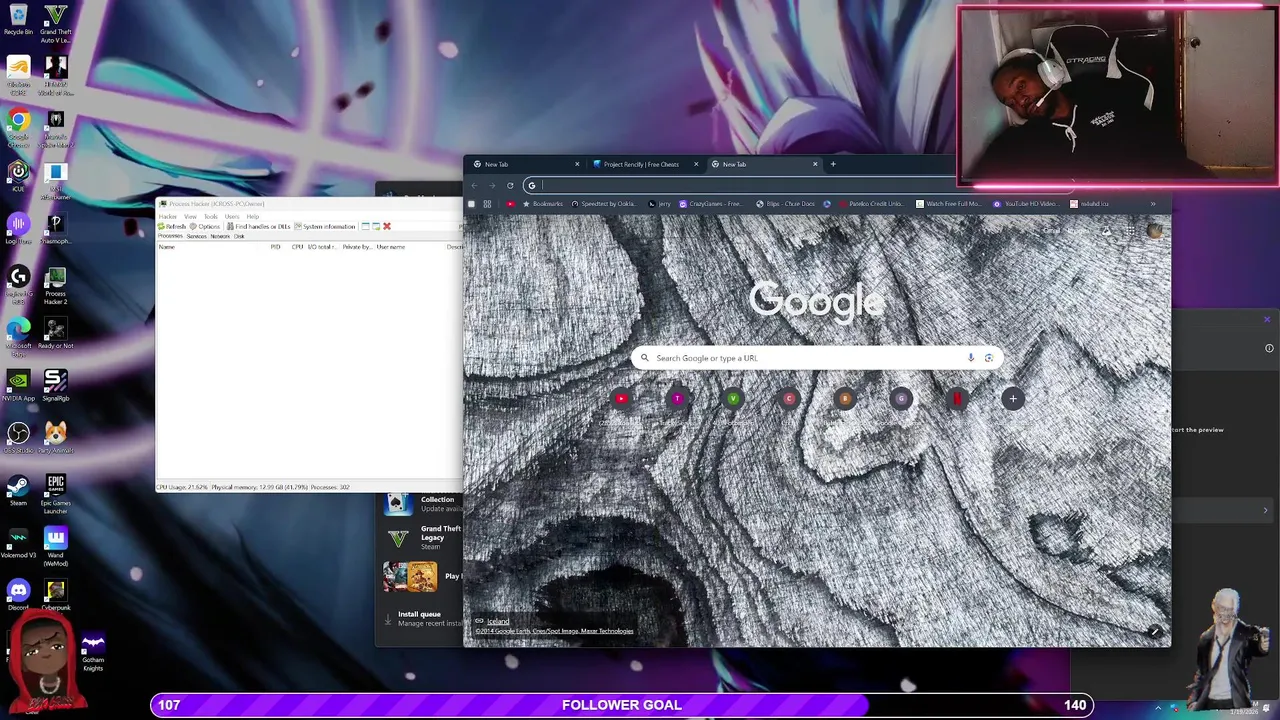The width and height of the screenshot is (1280, 720).
Task: Click Find handles or DLLs
Action: [259, 227]
